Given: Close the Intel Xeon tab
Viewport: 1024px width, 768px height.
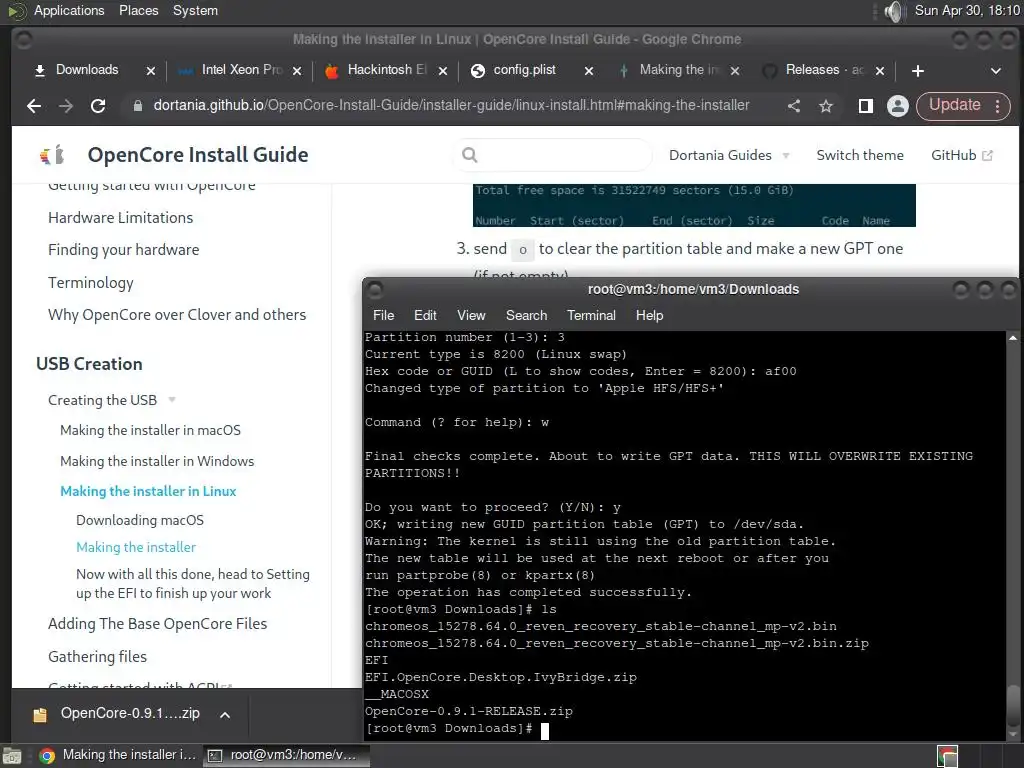Looking at the screenshot, I should [x=297, y=71].
